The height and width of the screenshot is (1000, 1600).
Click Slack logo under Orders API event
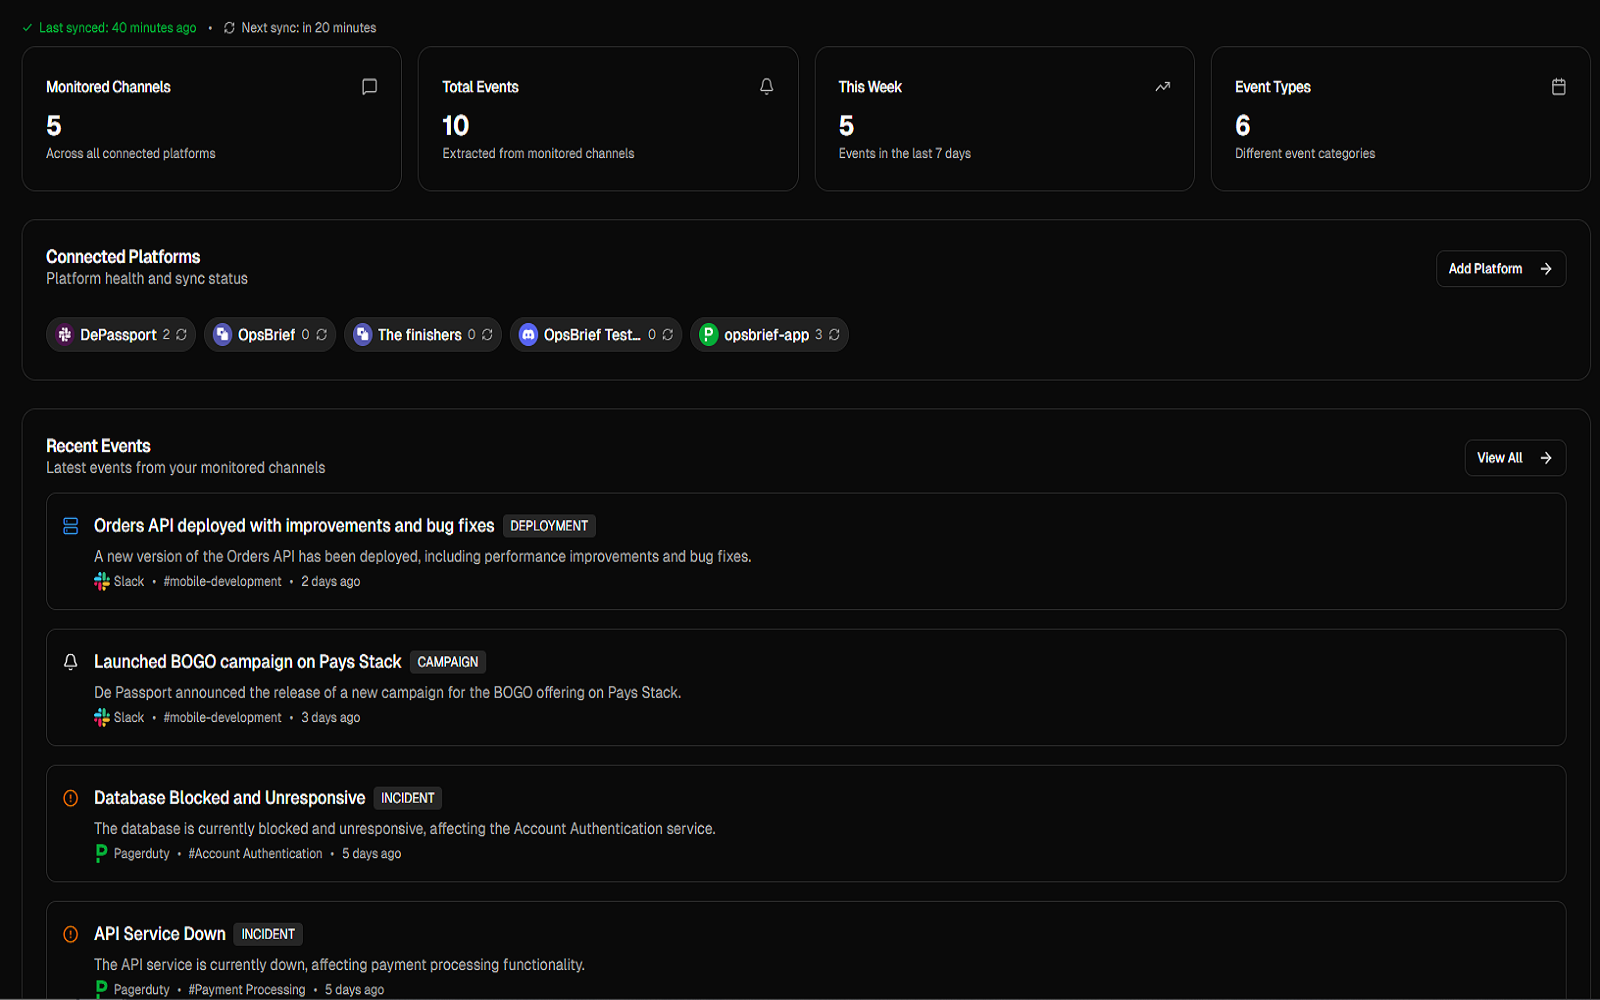[101, 582]
